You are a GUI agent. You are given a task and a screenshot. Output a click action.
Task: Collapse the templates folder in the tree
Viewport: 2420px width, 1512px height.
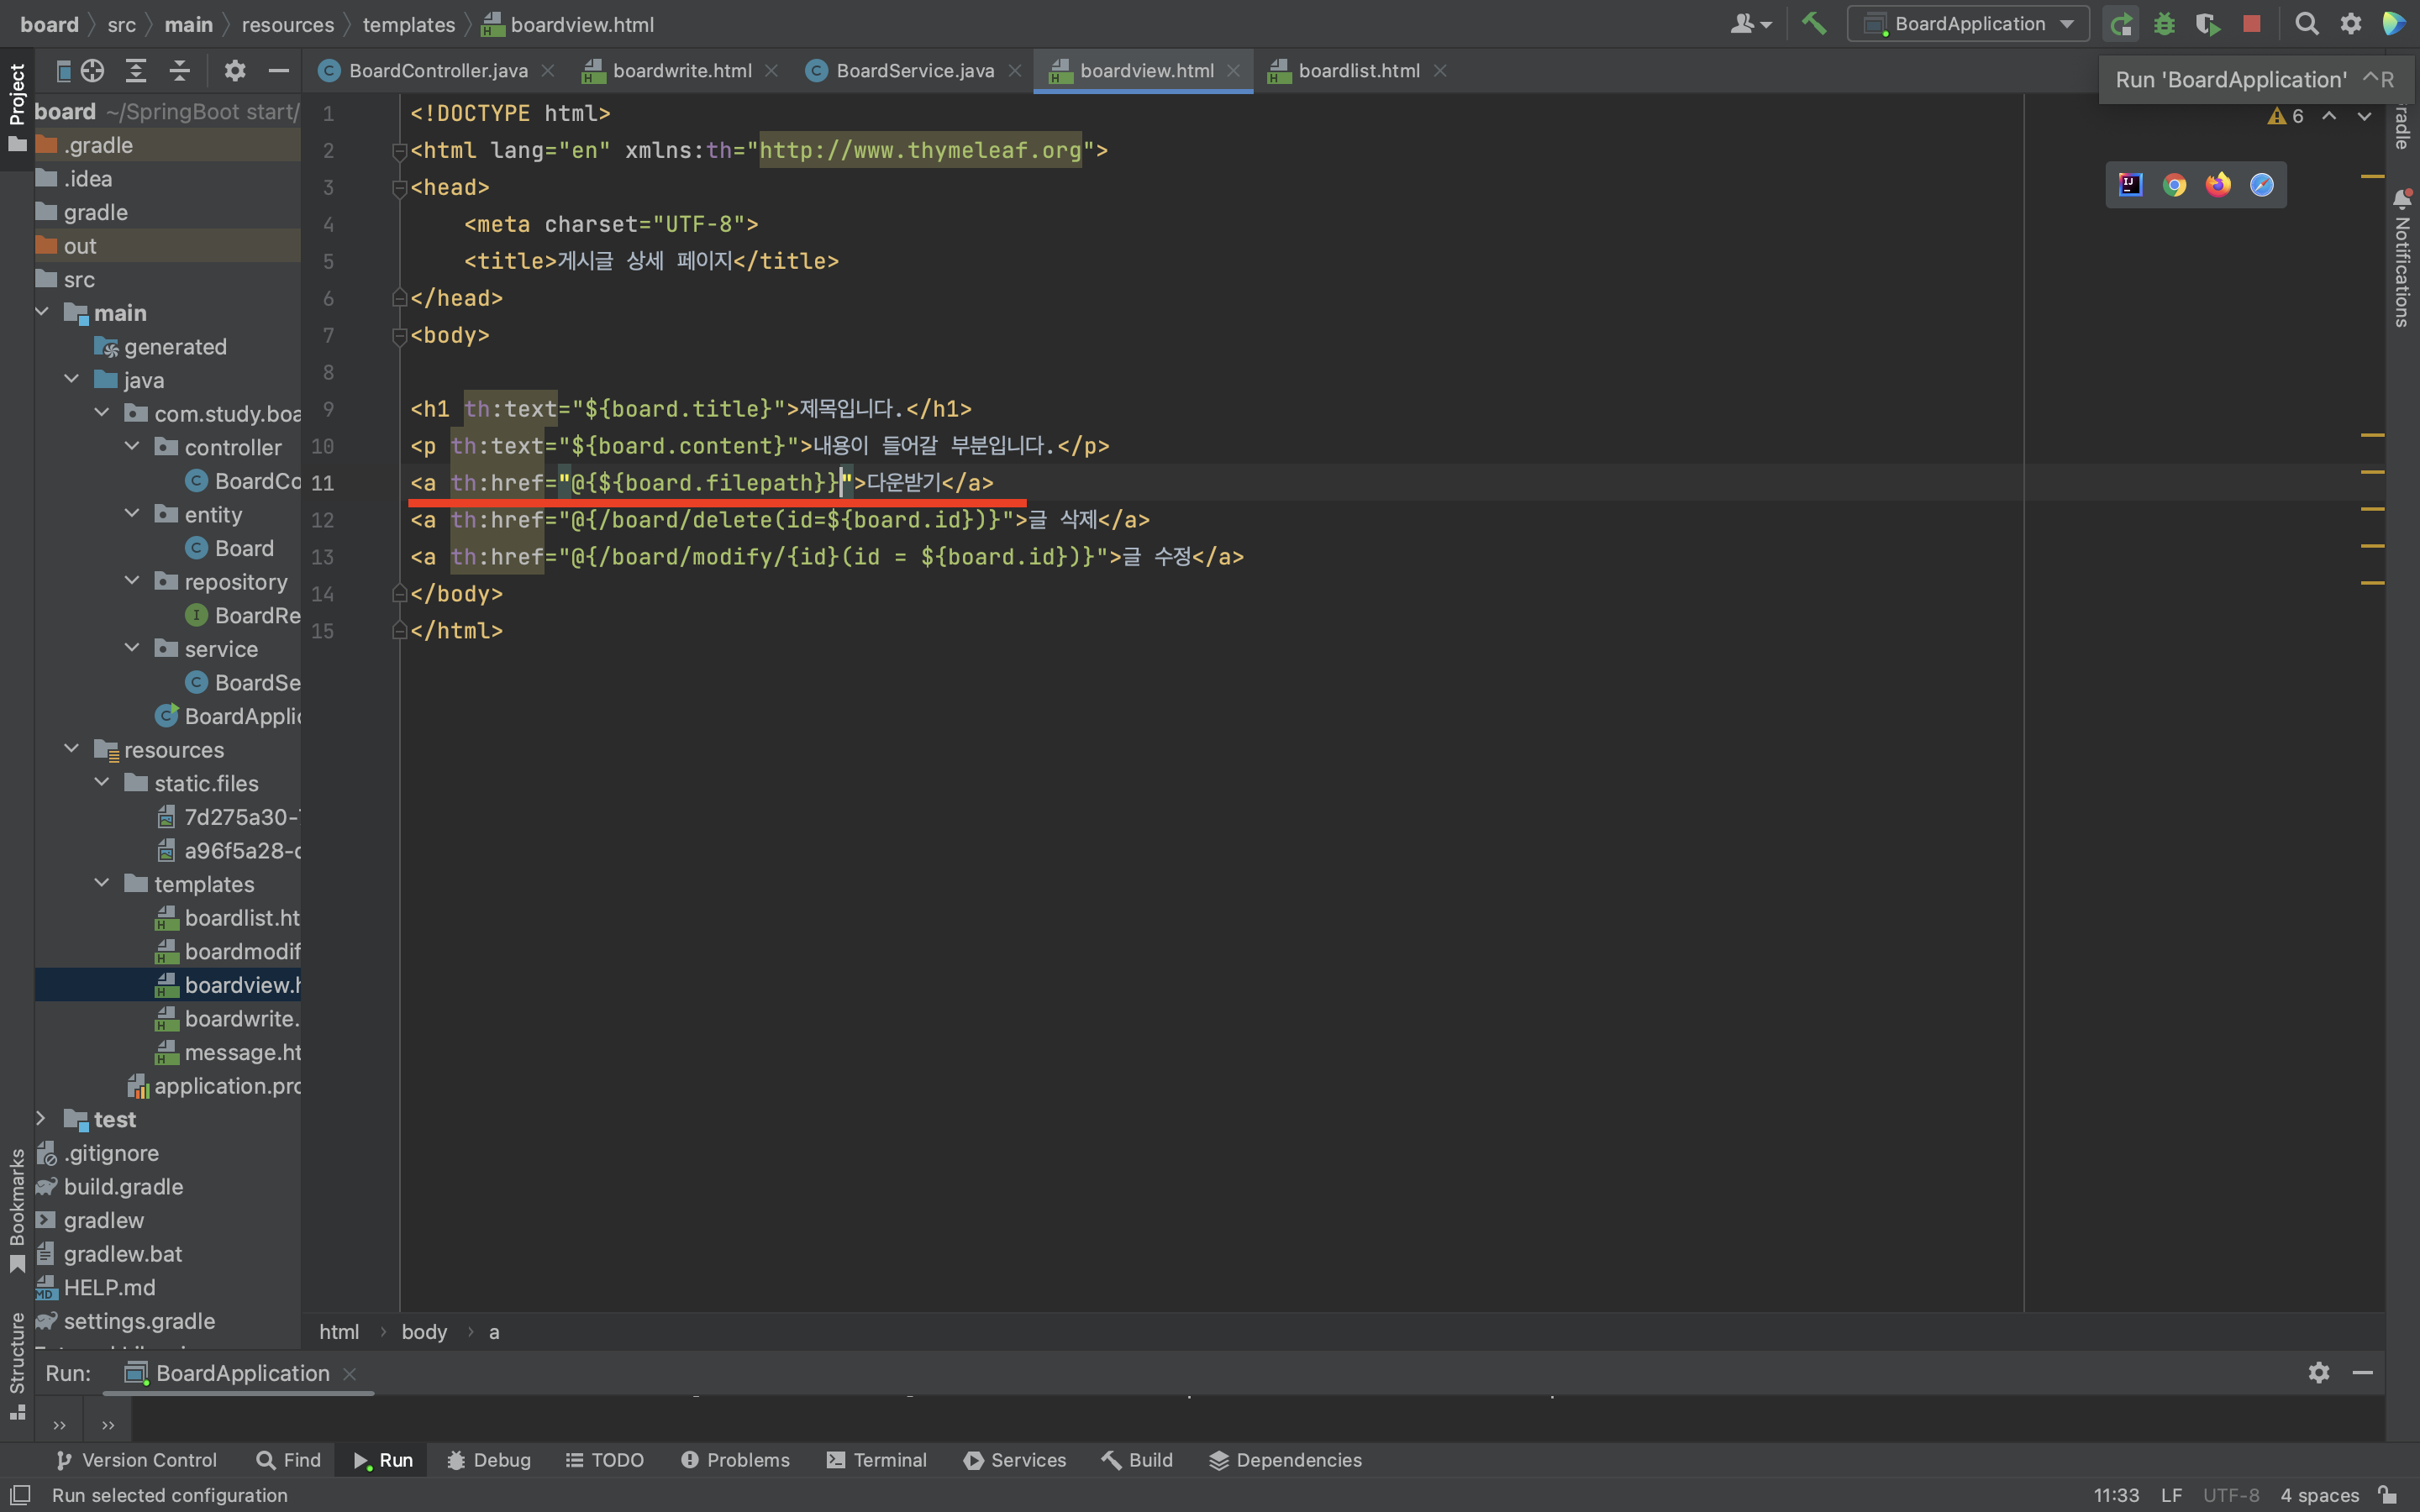(x=102, y=884)
